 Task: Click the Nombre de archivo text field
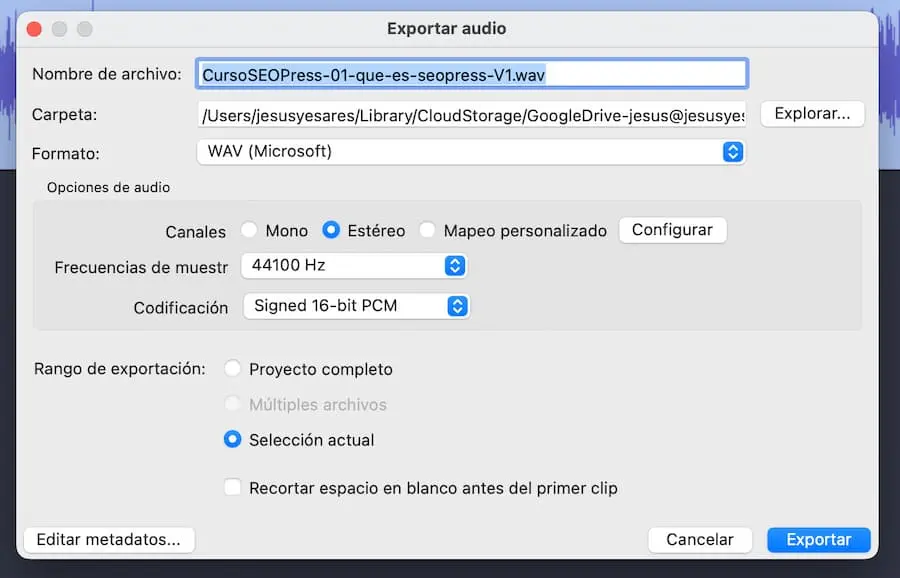coord(471,74)
